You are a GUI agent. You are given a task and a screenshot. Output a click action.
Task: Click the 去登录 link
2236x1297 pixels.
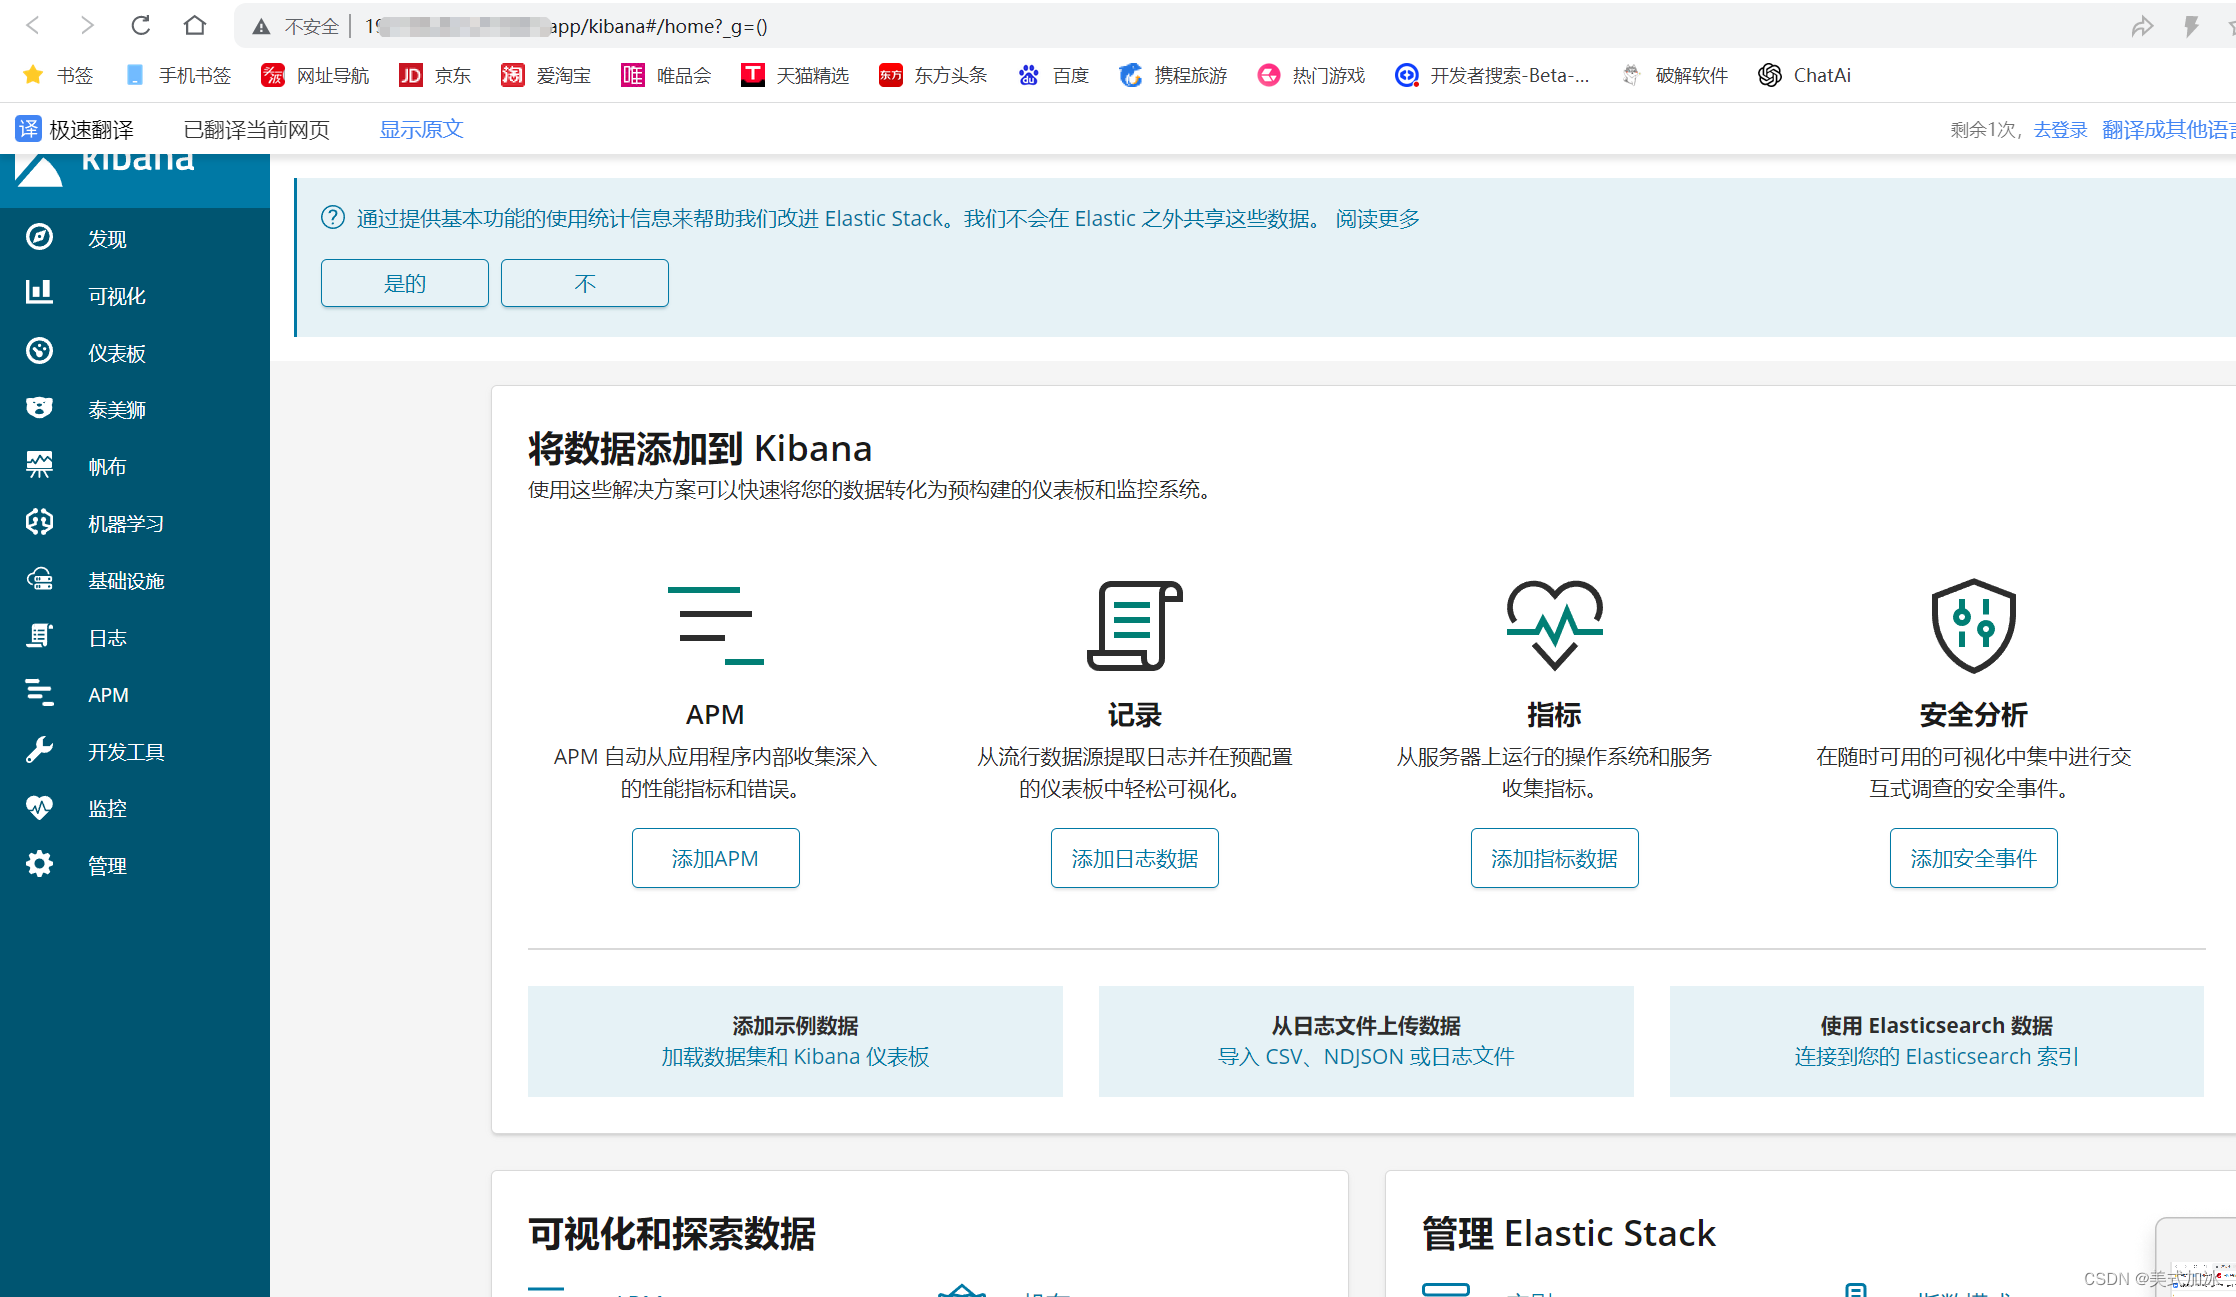pos(2060,129)
